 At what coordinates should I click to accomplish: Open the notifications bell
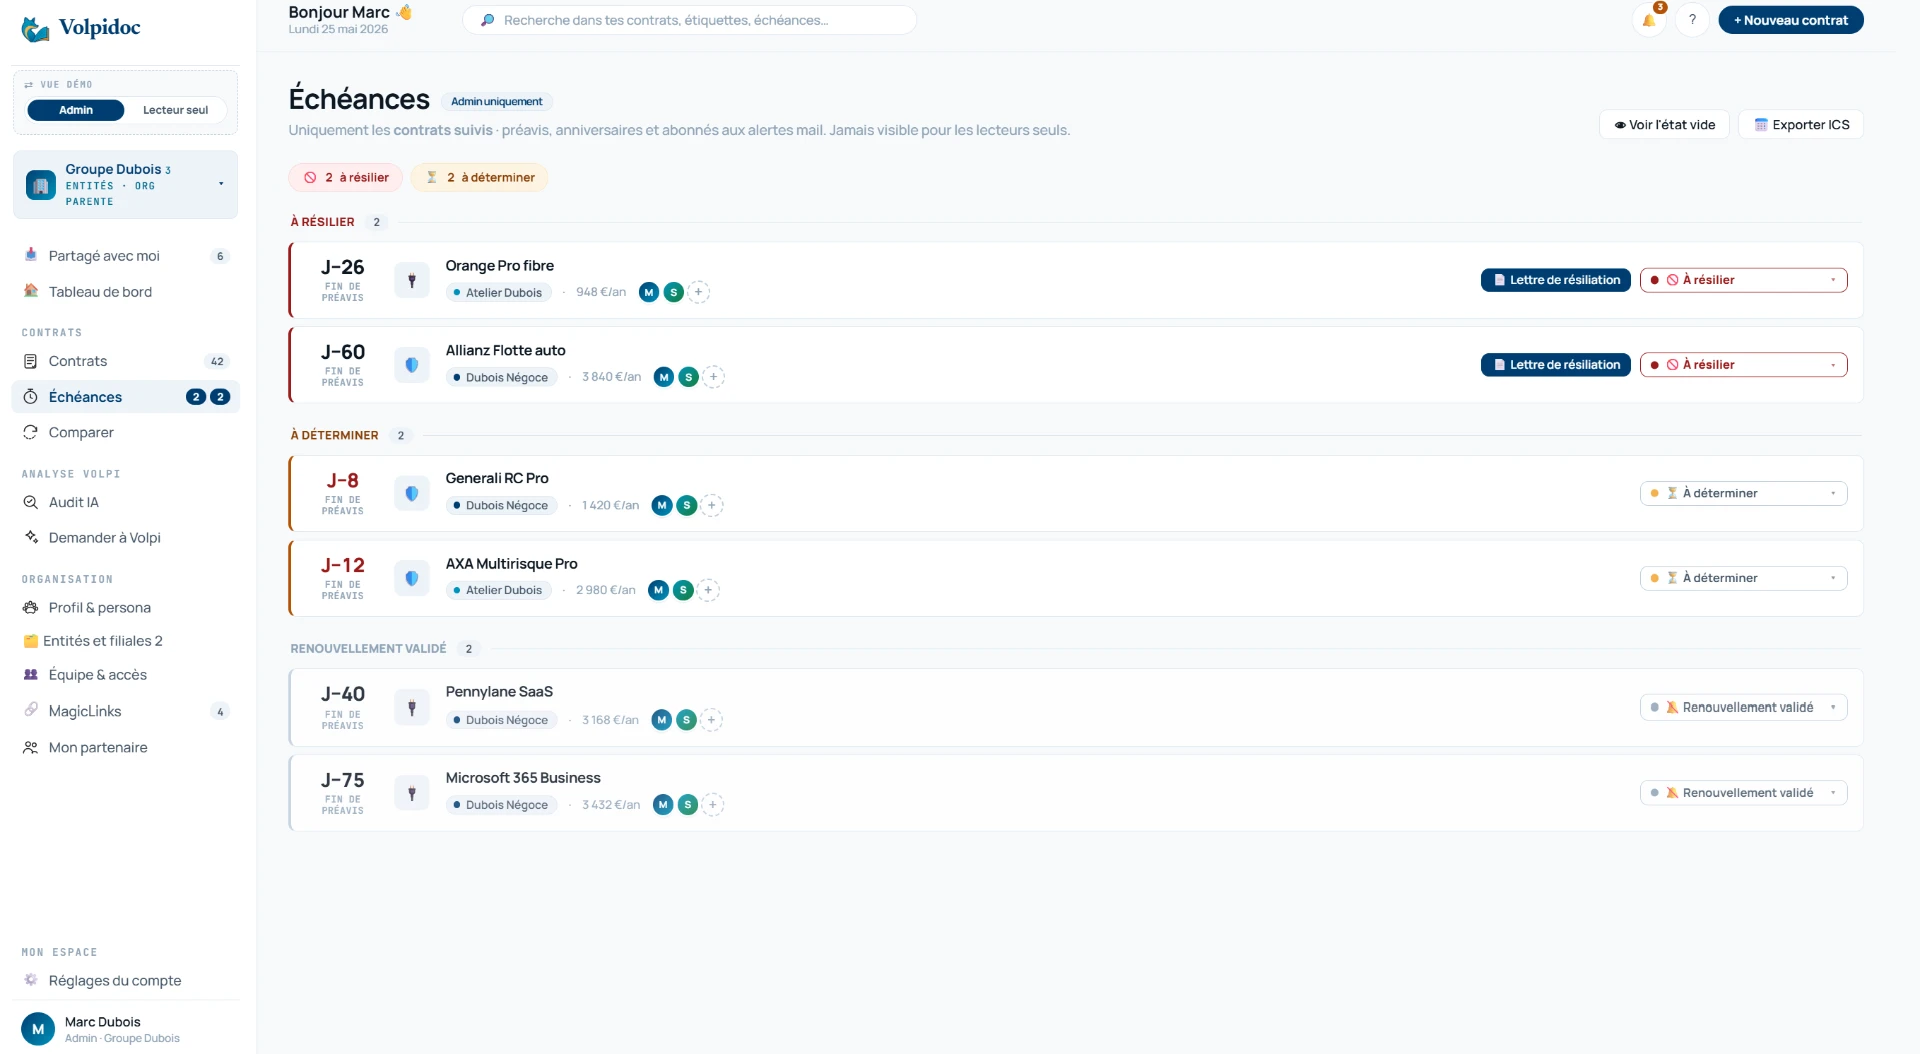1649,20
